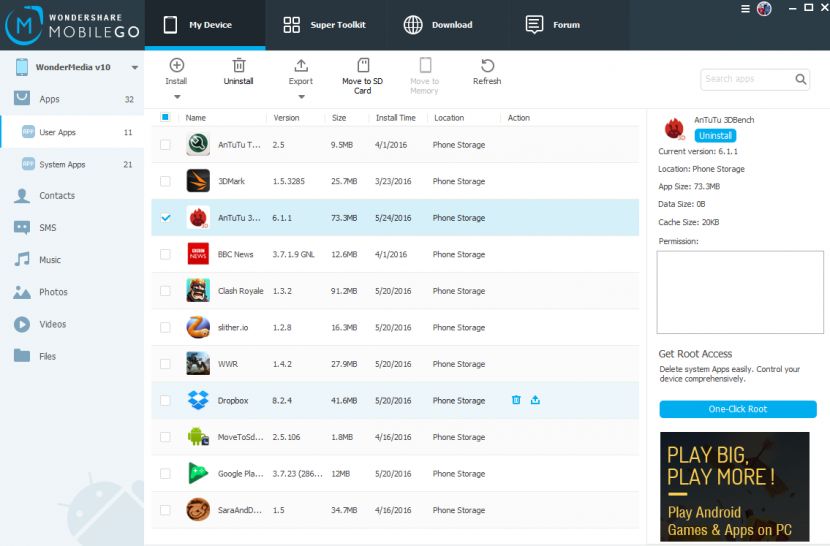Image resolution: width=830 pixels, height=546 pixels.
Task: Check the AnTuTu Tester row checkbox
Action: (x=165, y=145)
